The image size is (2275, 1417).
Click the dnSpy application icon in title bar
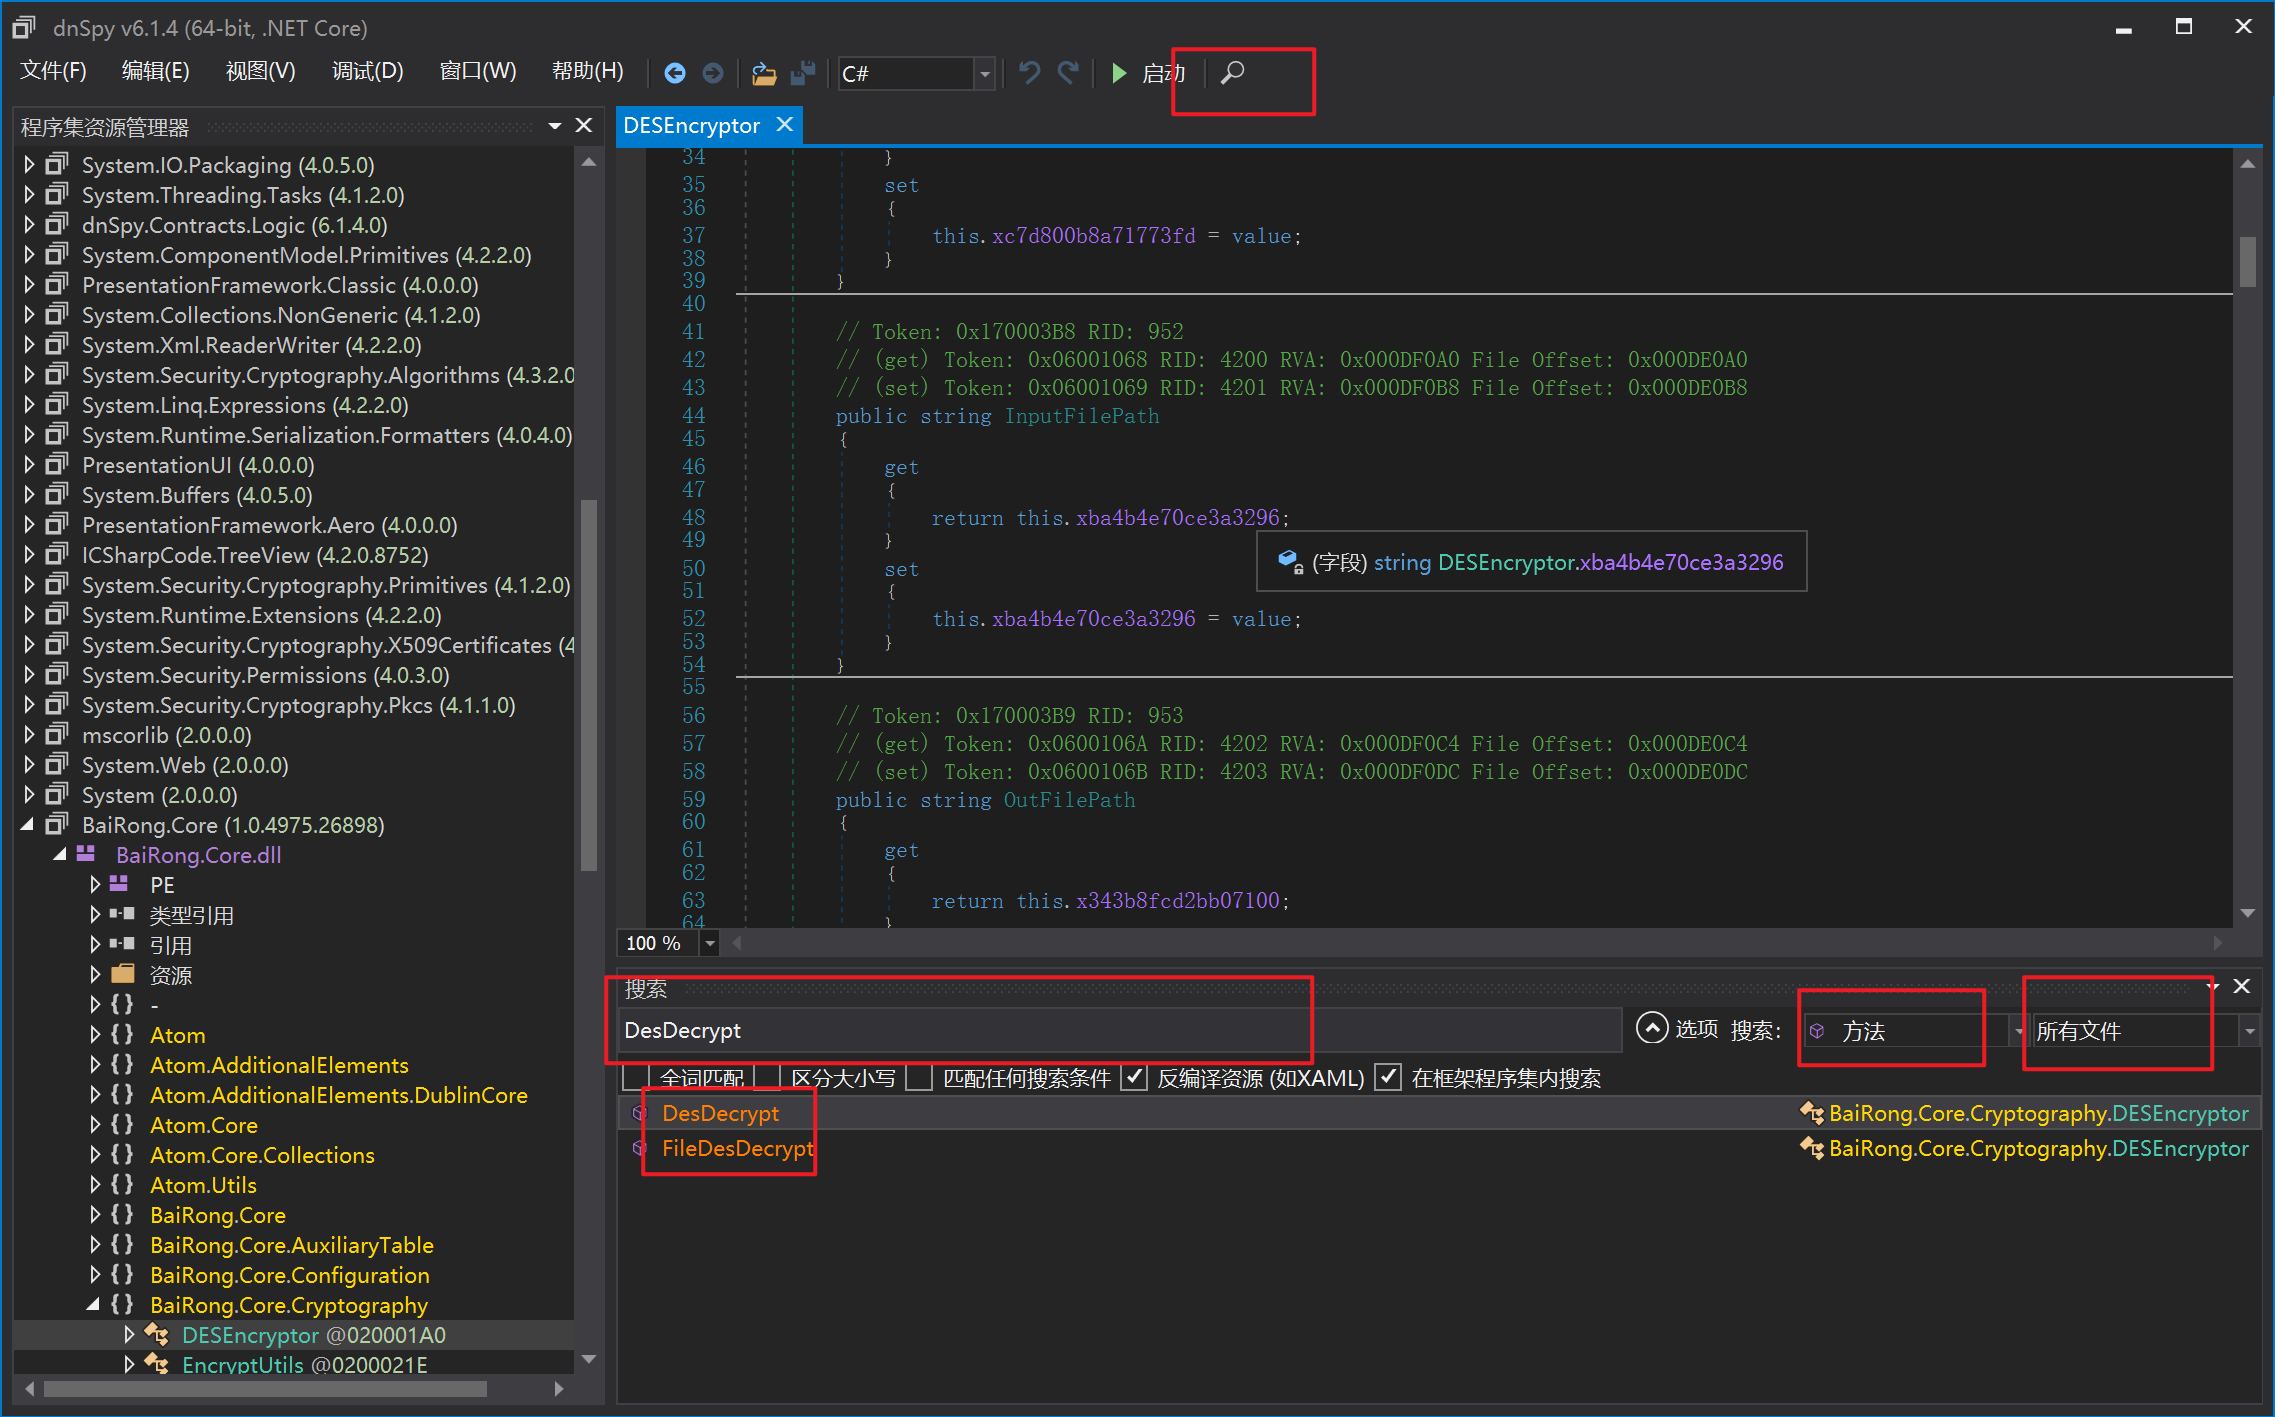pos(24,28)
